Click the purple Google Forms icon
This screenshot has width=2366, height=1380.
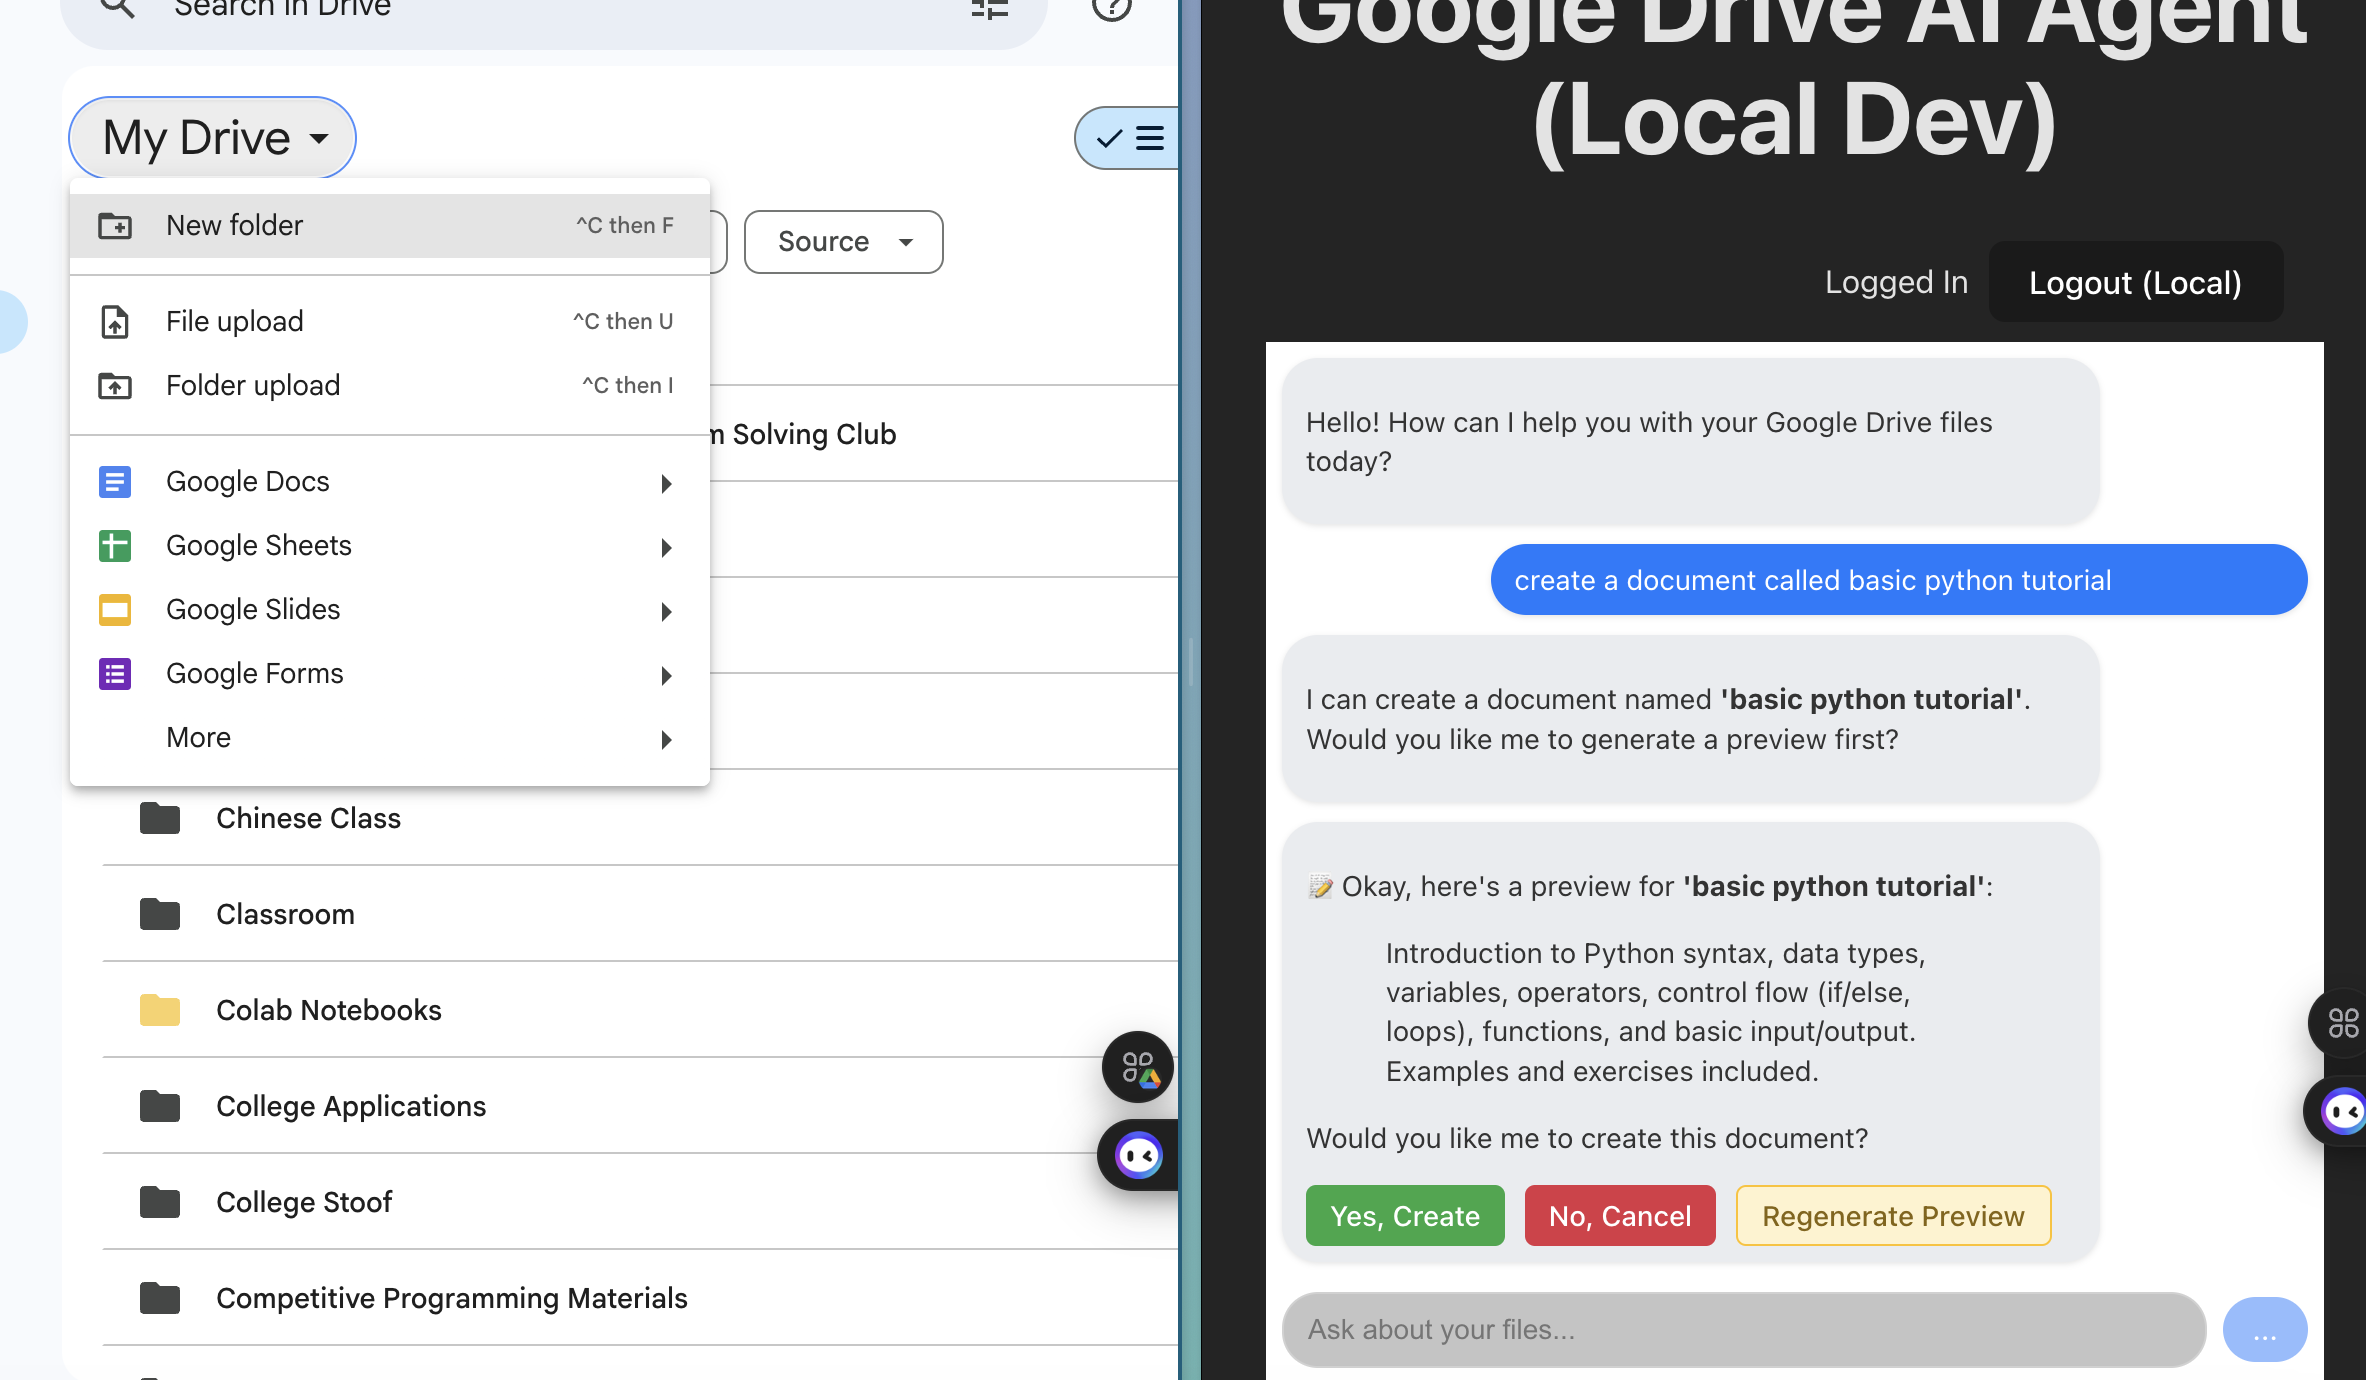point(115,674)
